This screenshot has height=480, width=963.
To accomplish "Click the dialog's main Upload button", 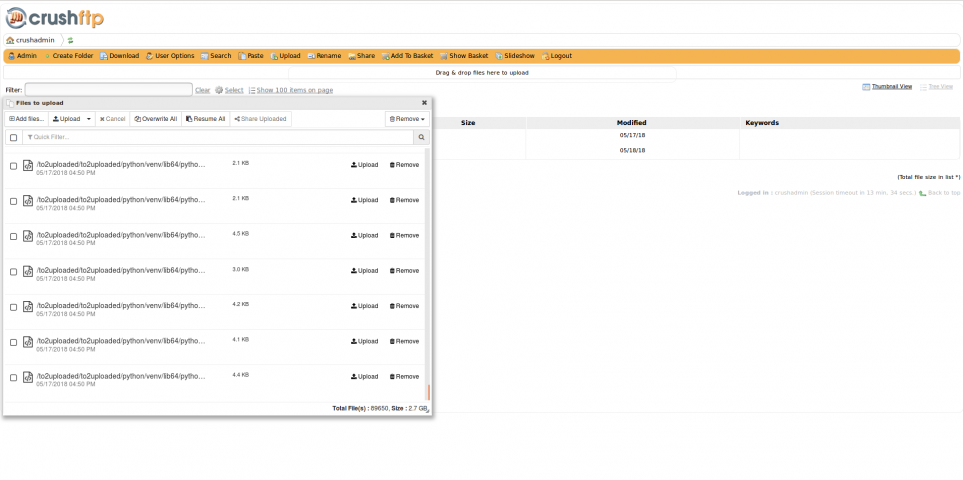I will click(66, 119).
